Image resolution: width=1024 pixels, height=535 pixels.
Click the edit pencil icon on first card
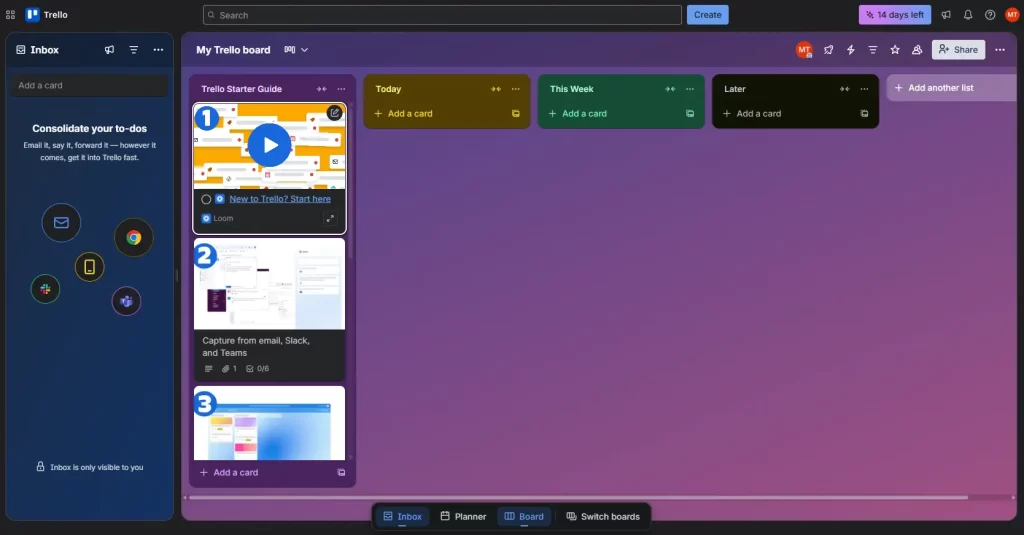click(334, 113)
